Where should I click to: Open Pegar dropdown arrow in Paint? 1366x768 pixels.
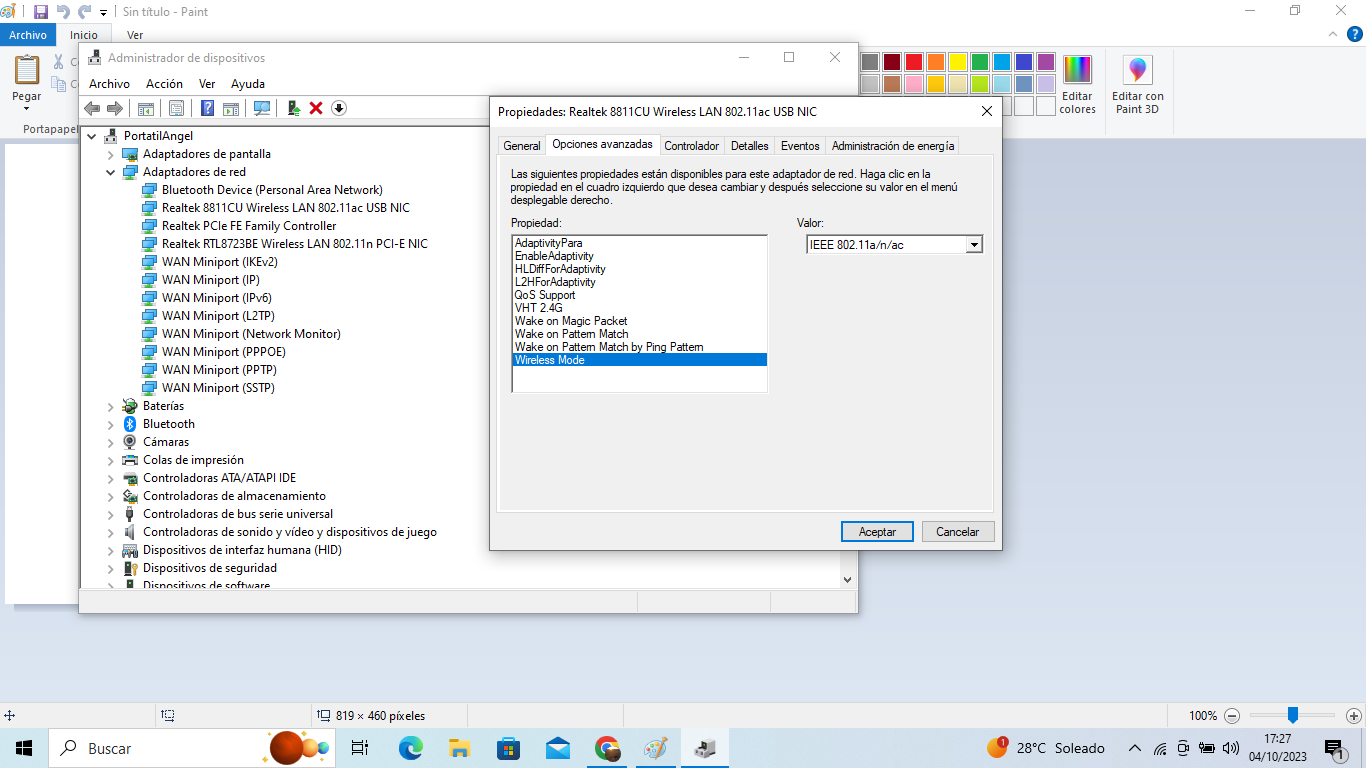pos(27,109)
